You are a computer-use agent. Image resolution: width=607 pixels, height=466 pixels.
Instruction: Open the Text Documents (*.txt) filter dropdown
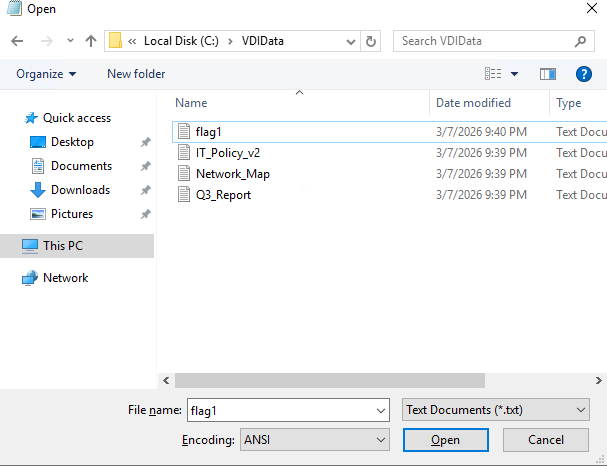click(x=496, y=410)
